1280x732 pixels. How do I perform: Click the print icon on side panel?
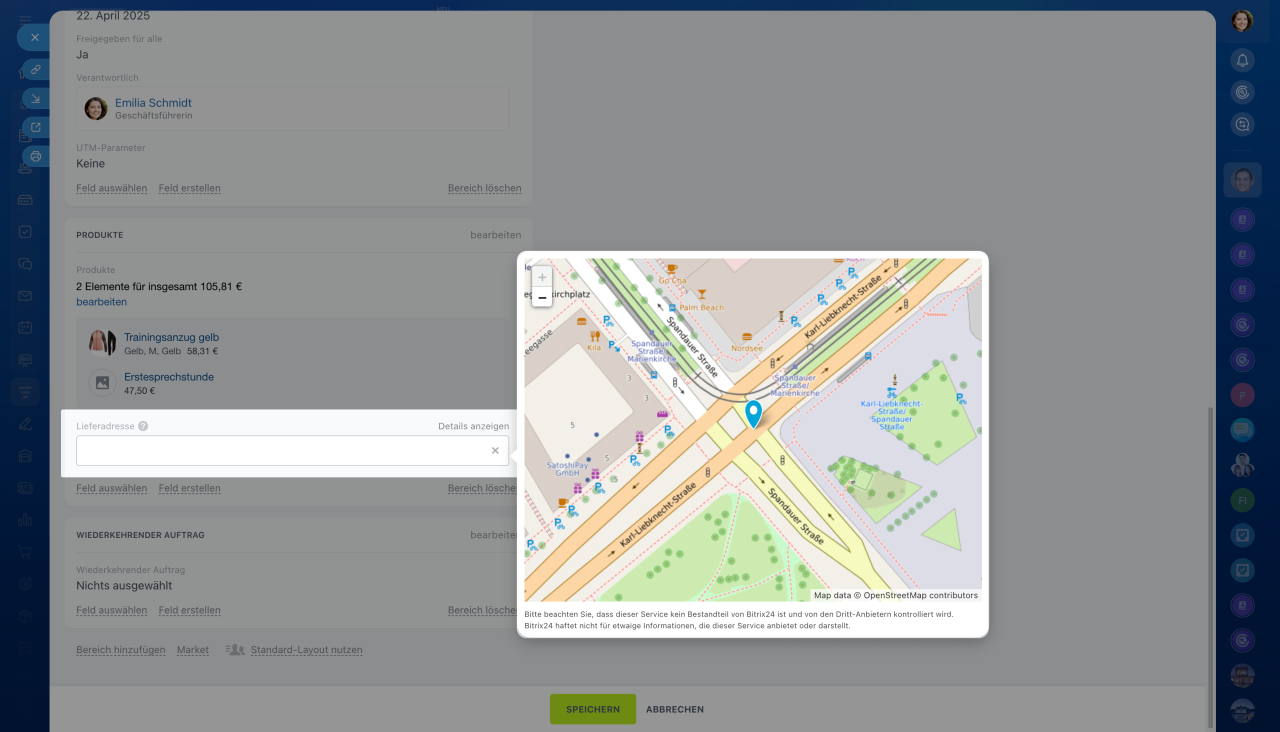[35, 156]
